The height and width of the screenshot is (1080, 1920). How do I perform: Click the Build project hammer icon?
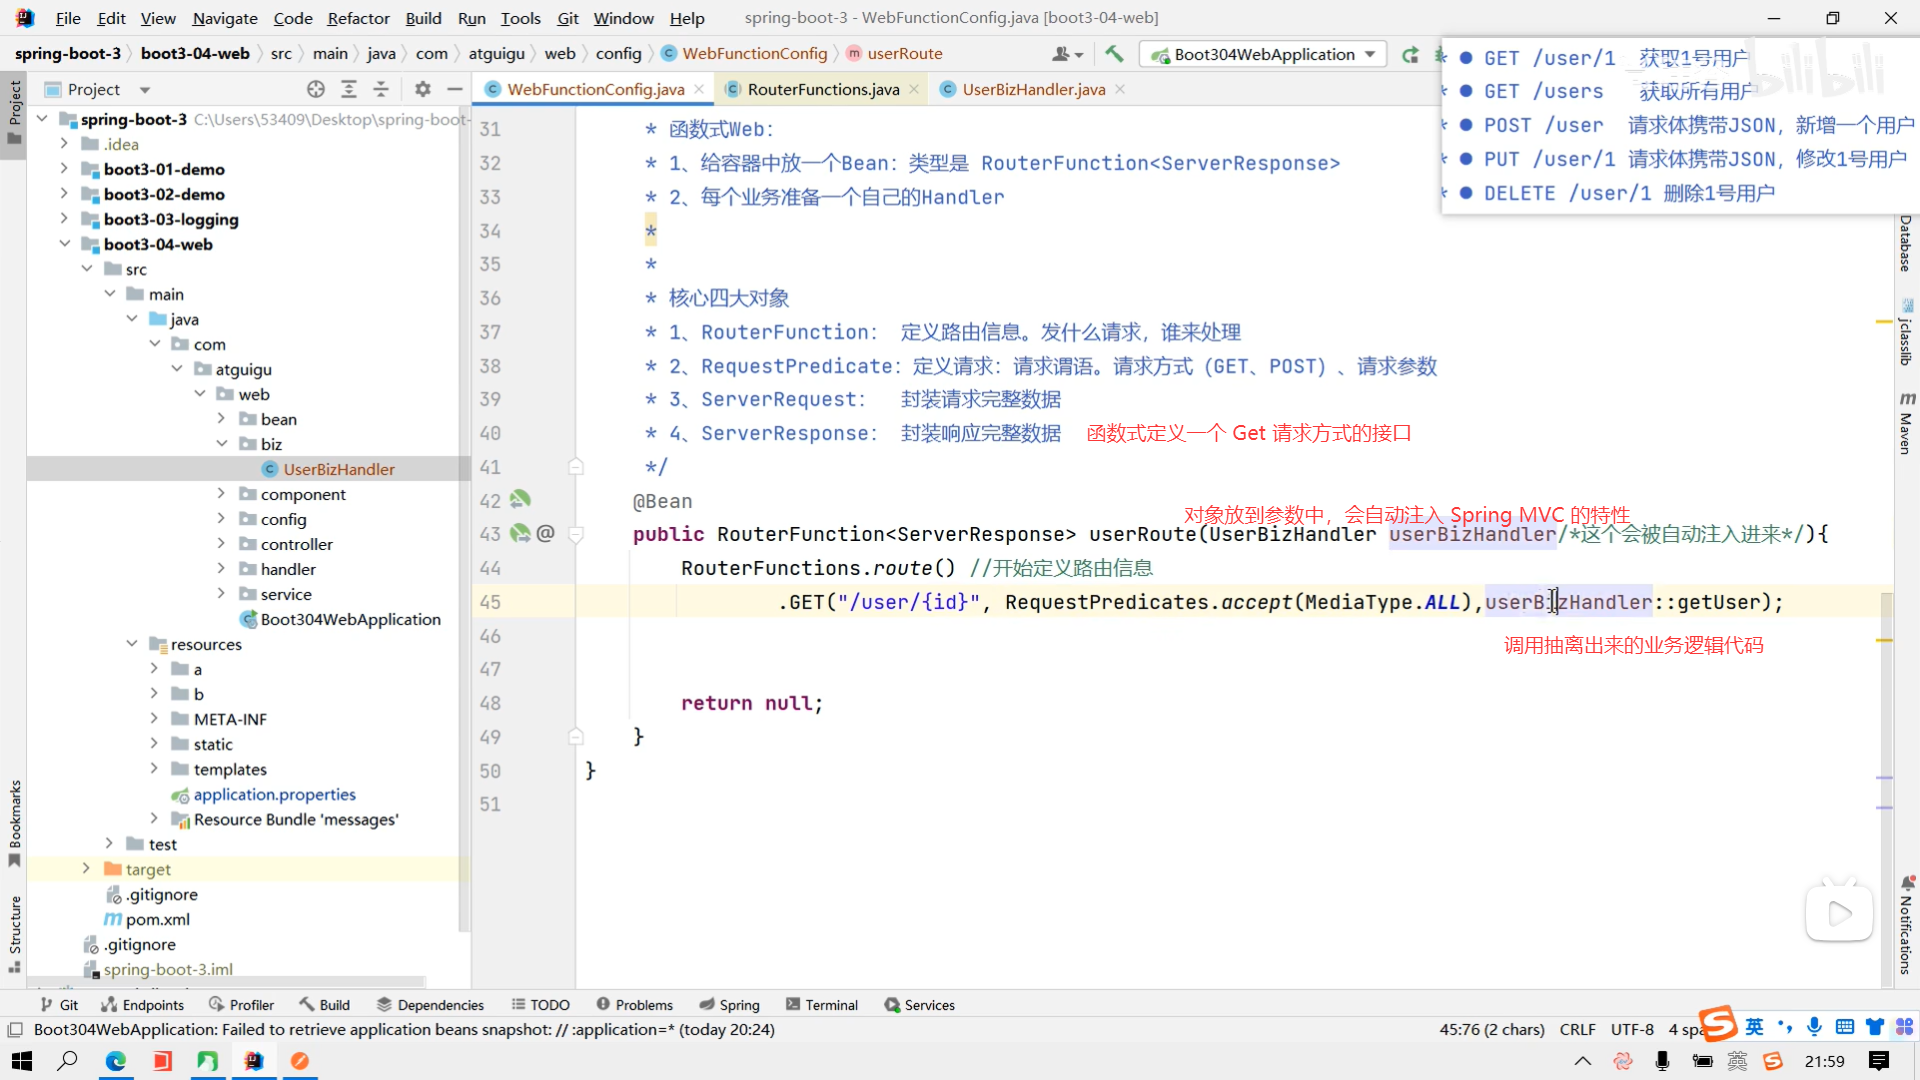(x=1114, y=54)
